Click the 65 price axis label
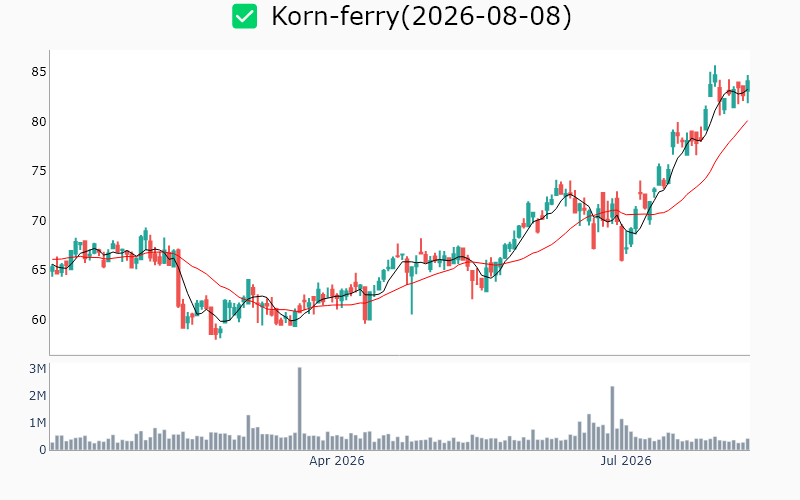Screen dimensions: 800x500 click(x=39, y=270)
